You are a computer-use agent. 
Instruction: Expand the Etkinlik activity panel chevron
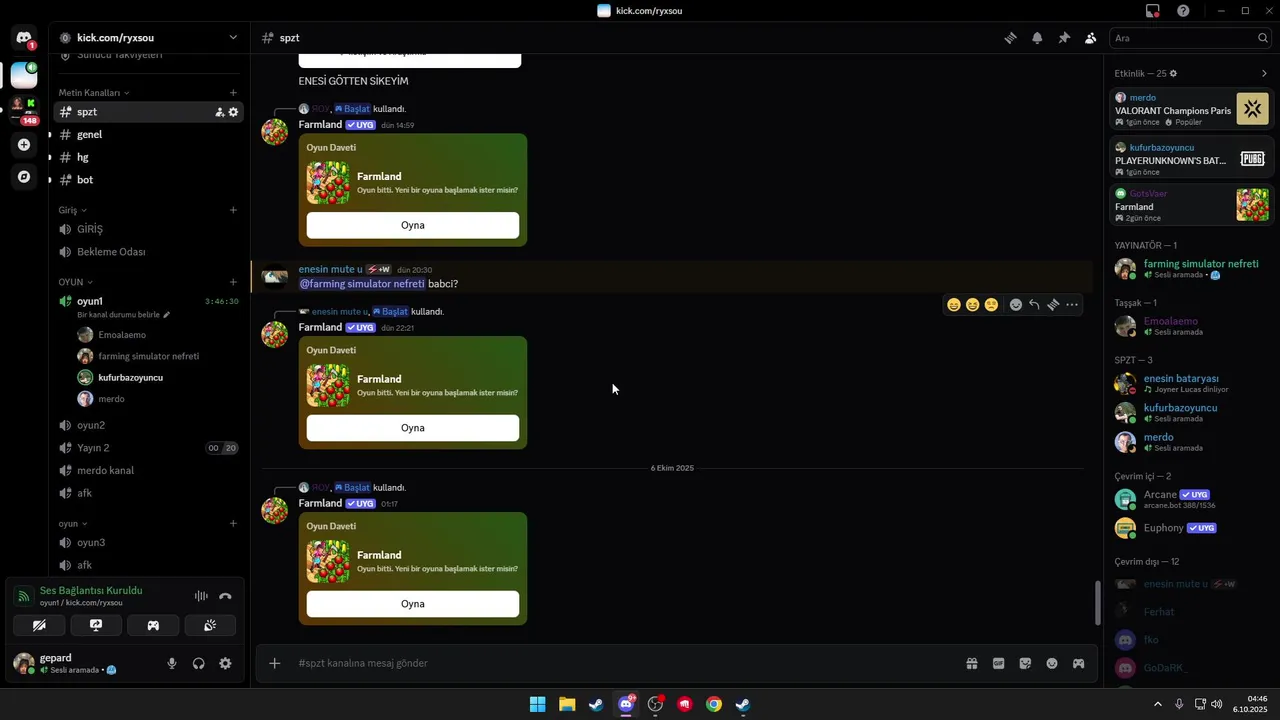point(1264,73)
